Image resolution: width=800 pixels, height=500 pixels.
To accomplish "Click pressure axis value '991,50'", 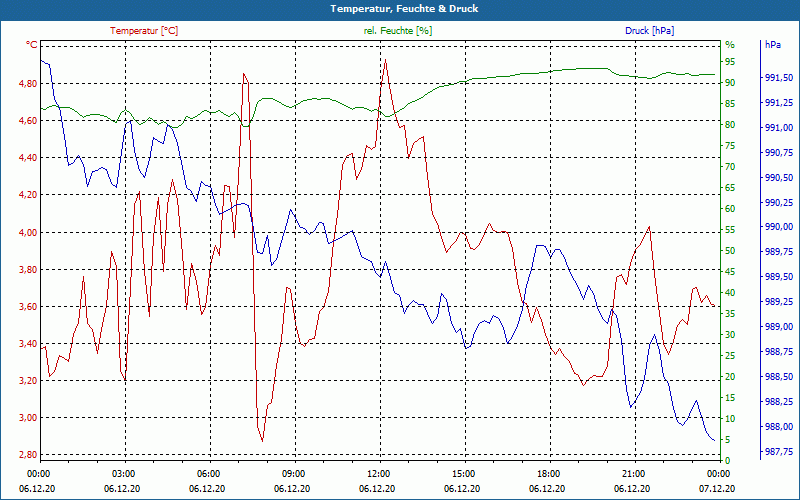I will [x=779, y=78].
